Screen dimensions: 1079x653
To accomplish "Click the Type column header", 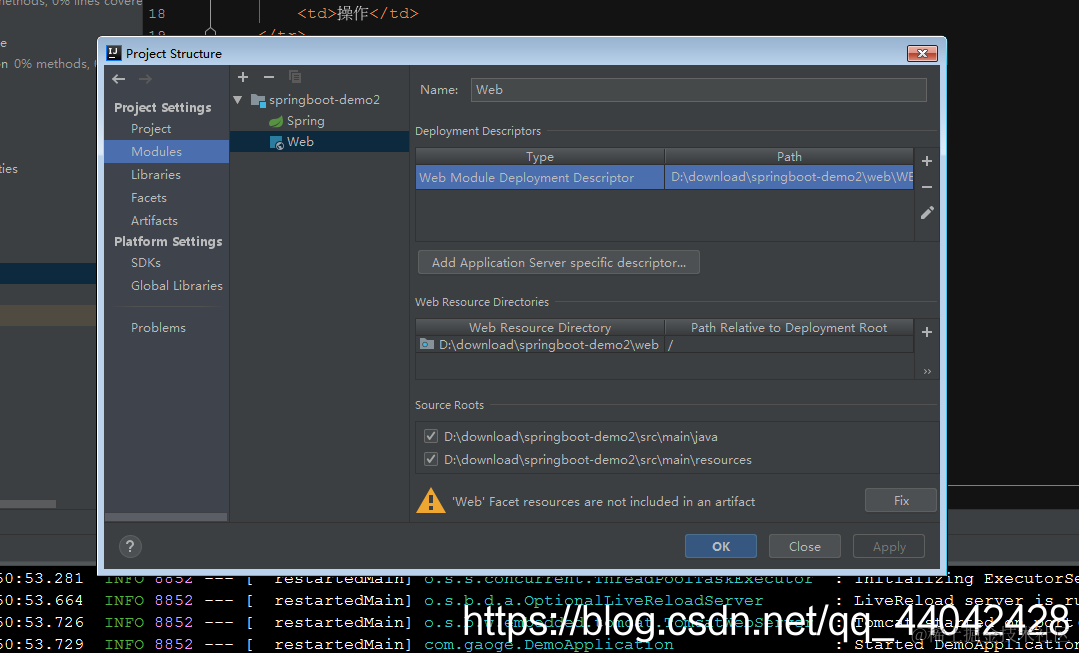I will 540,157.
